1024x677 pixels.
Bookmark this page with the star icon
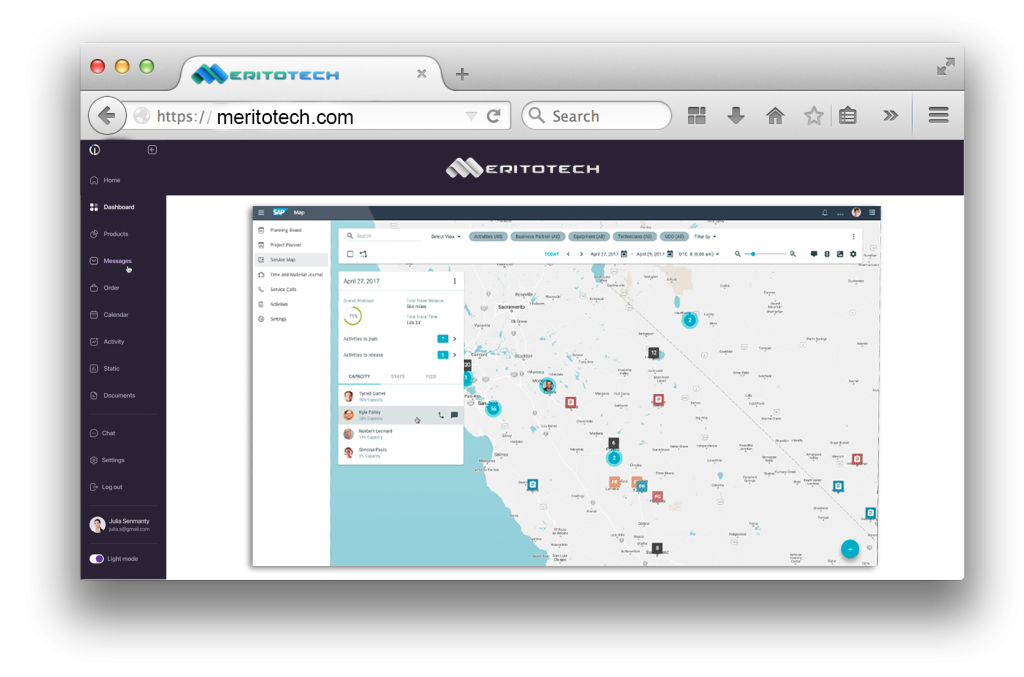(814, 116)
